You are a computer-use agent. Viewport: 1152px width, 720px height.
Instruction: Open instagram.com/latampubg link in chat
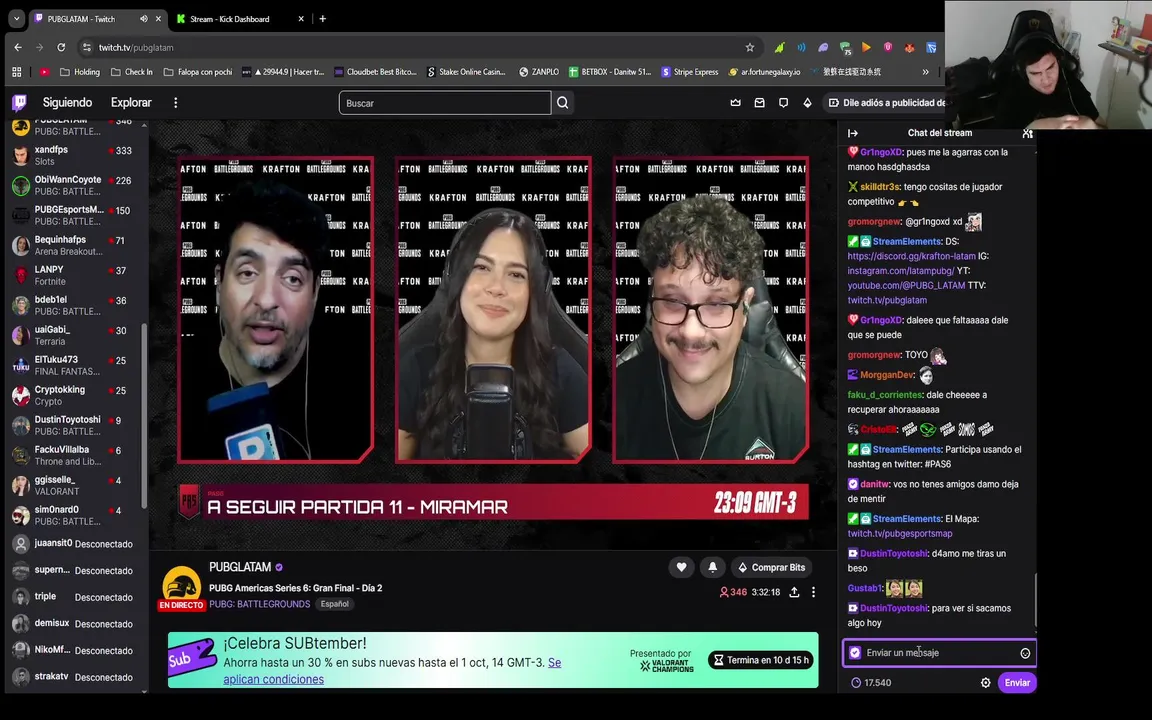901,271
